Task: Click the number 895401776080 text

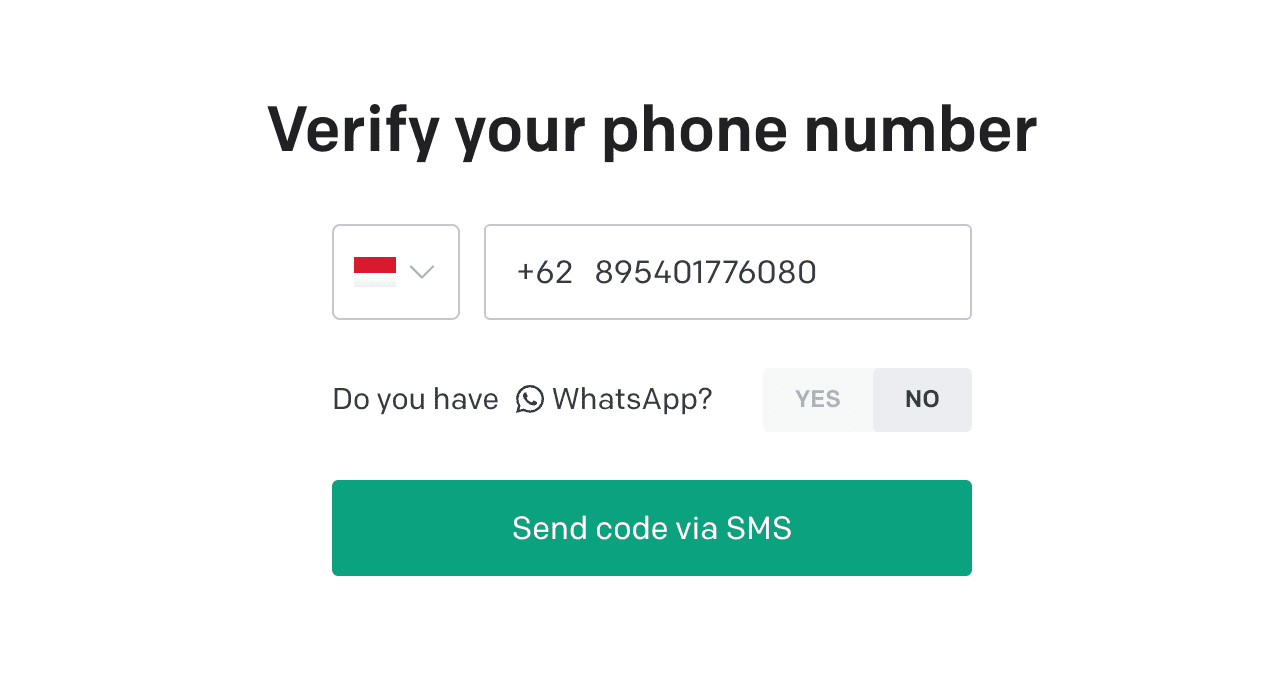Action: pyautogui.click(x=706, y=272)
